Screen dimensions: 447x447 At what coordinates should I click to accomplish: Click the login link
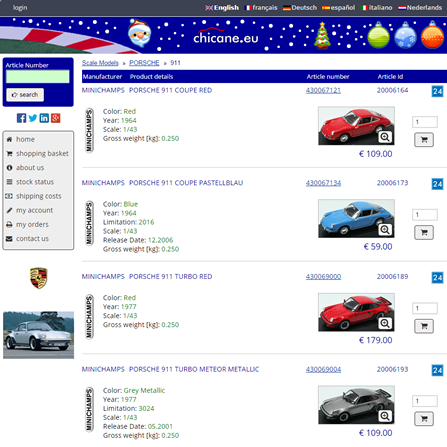[20, 7]
